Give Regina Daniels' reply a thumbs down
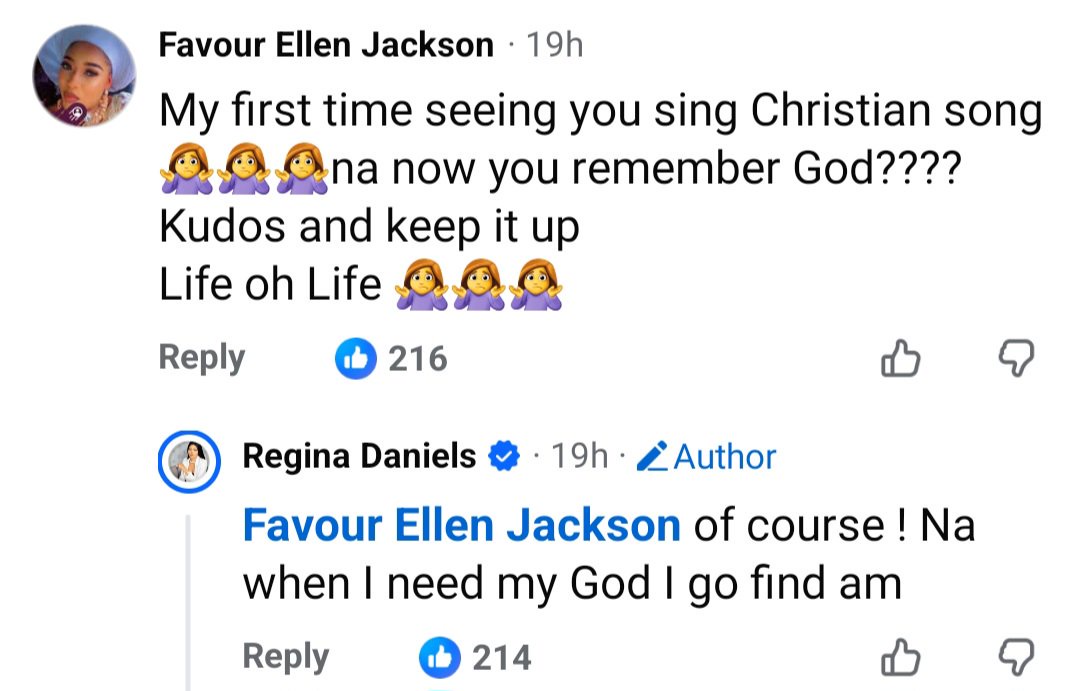1080x691 pixels. [1018, 655]
